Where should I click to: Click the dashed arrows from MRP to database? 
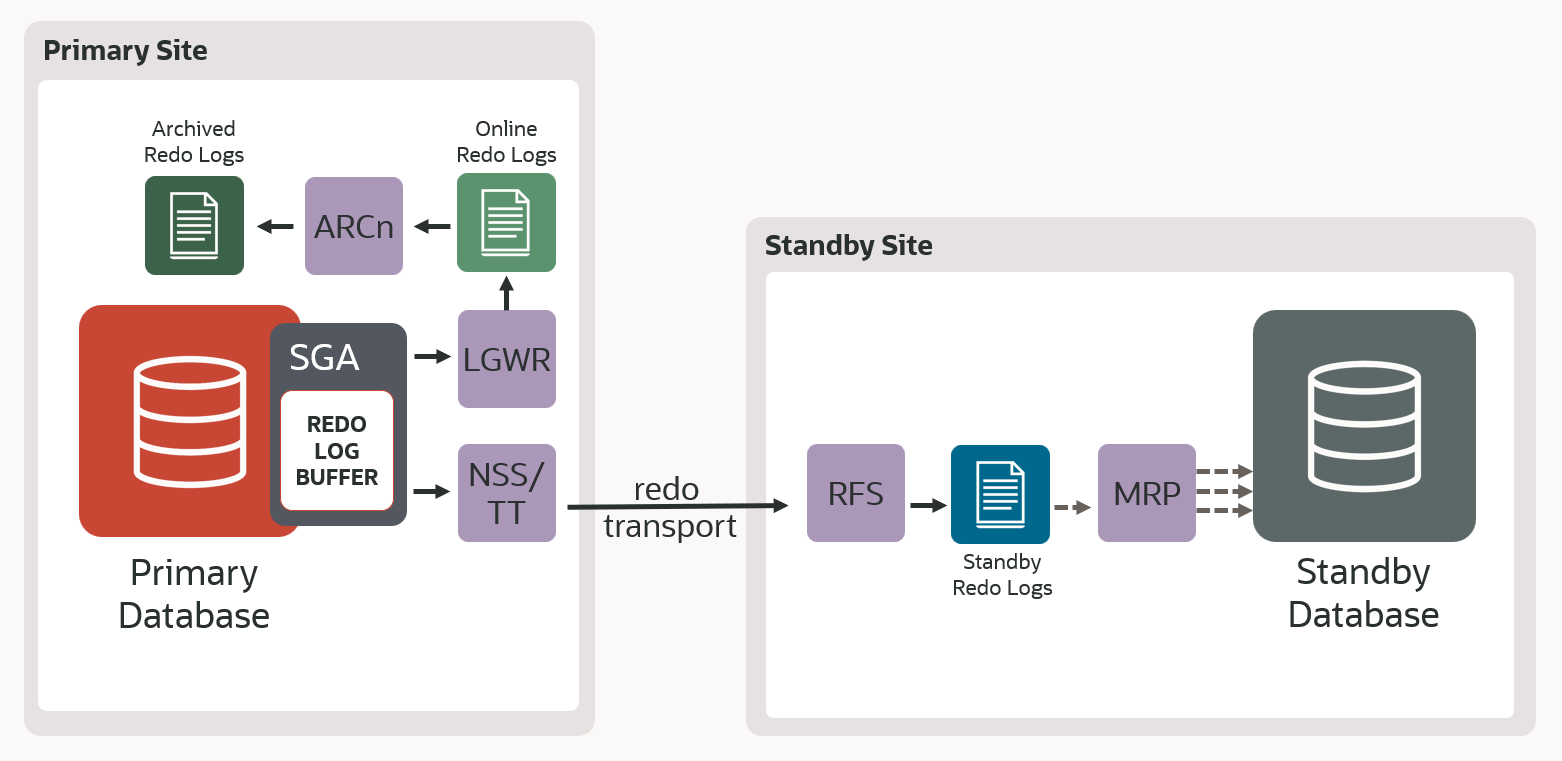tap(1224, 491)
